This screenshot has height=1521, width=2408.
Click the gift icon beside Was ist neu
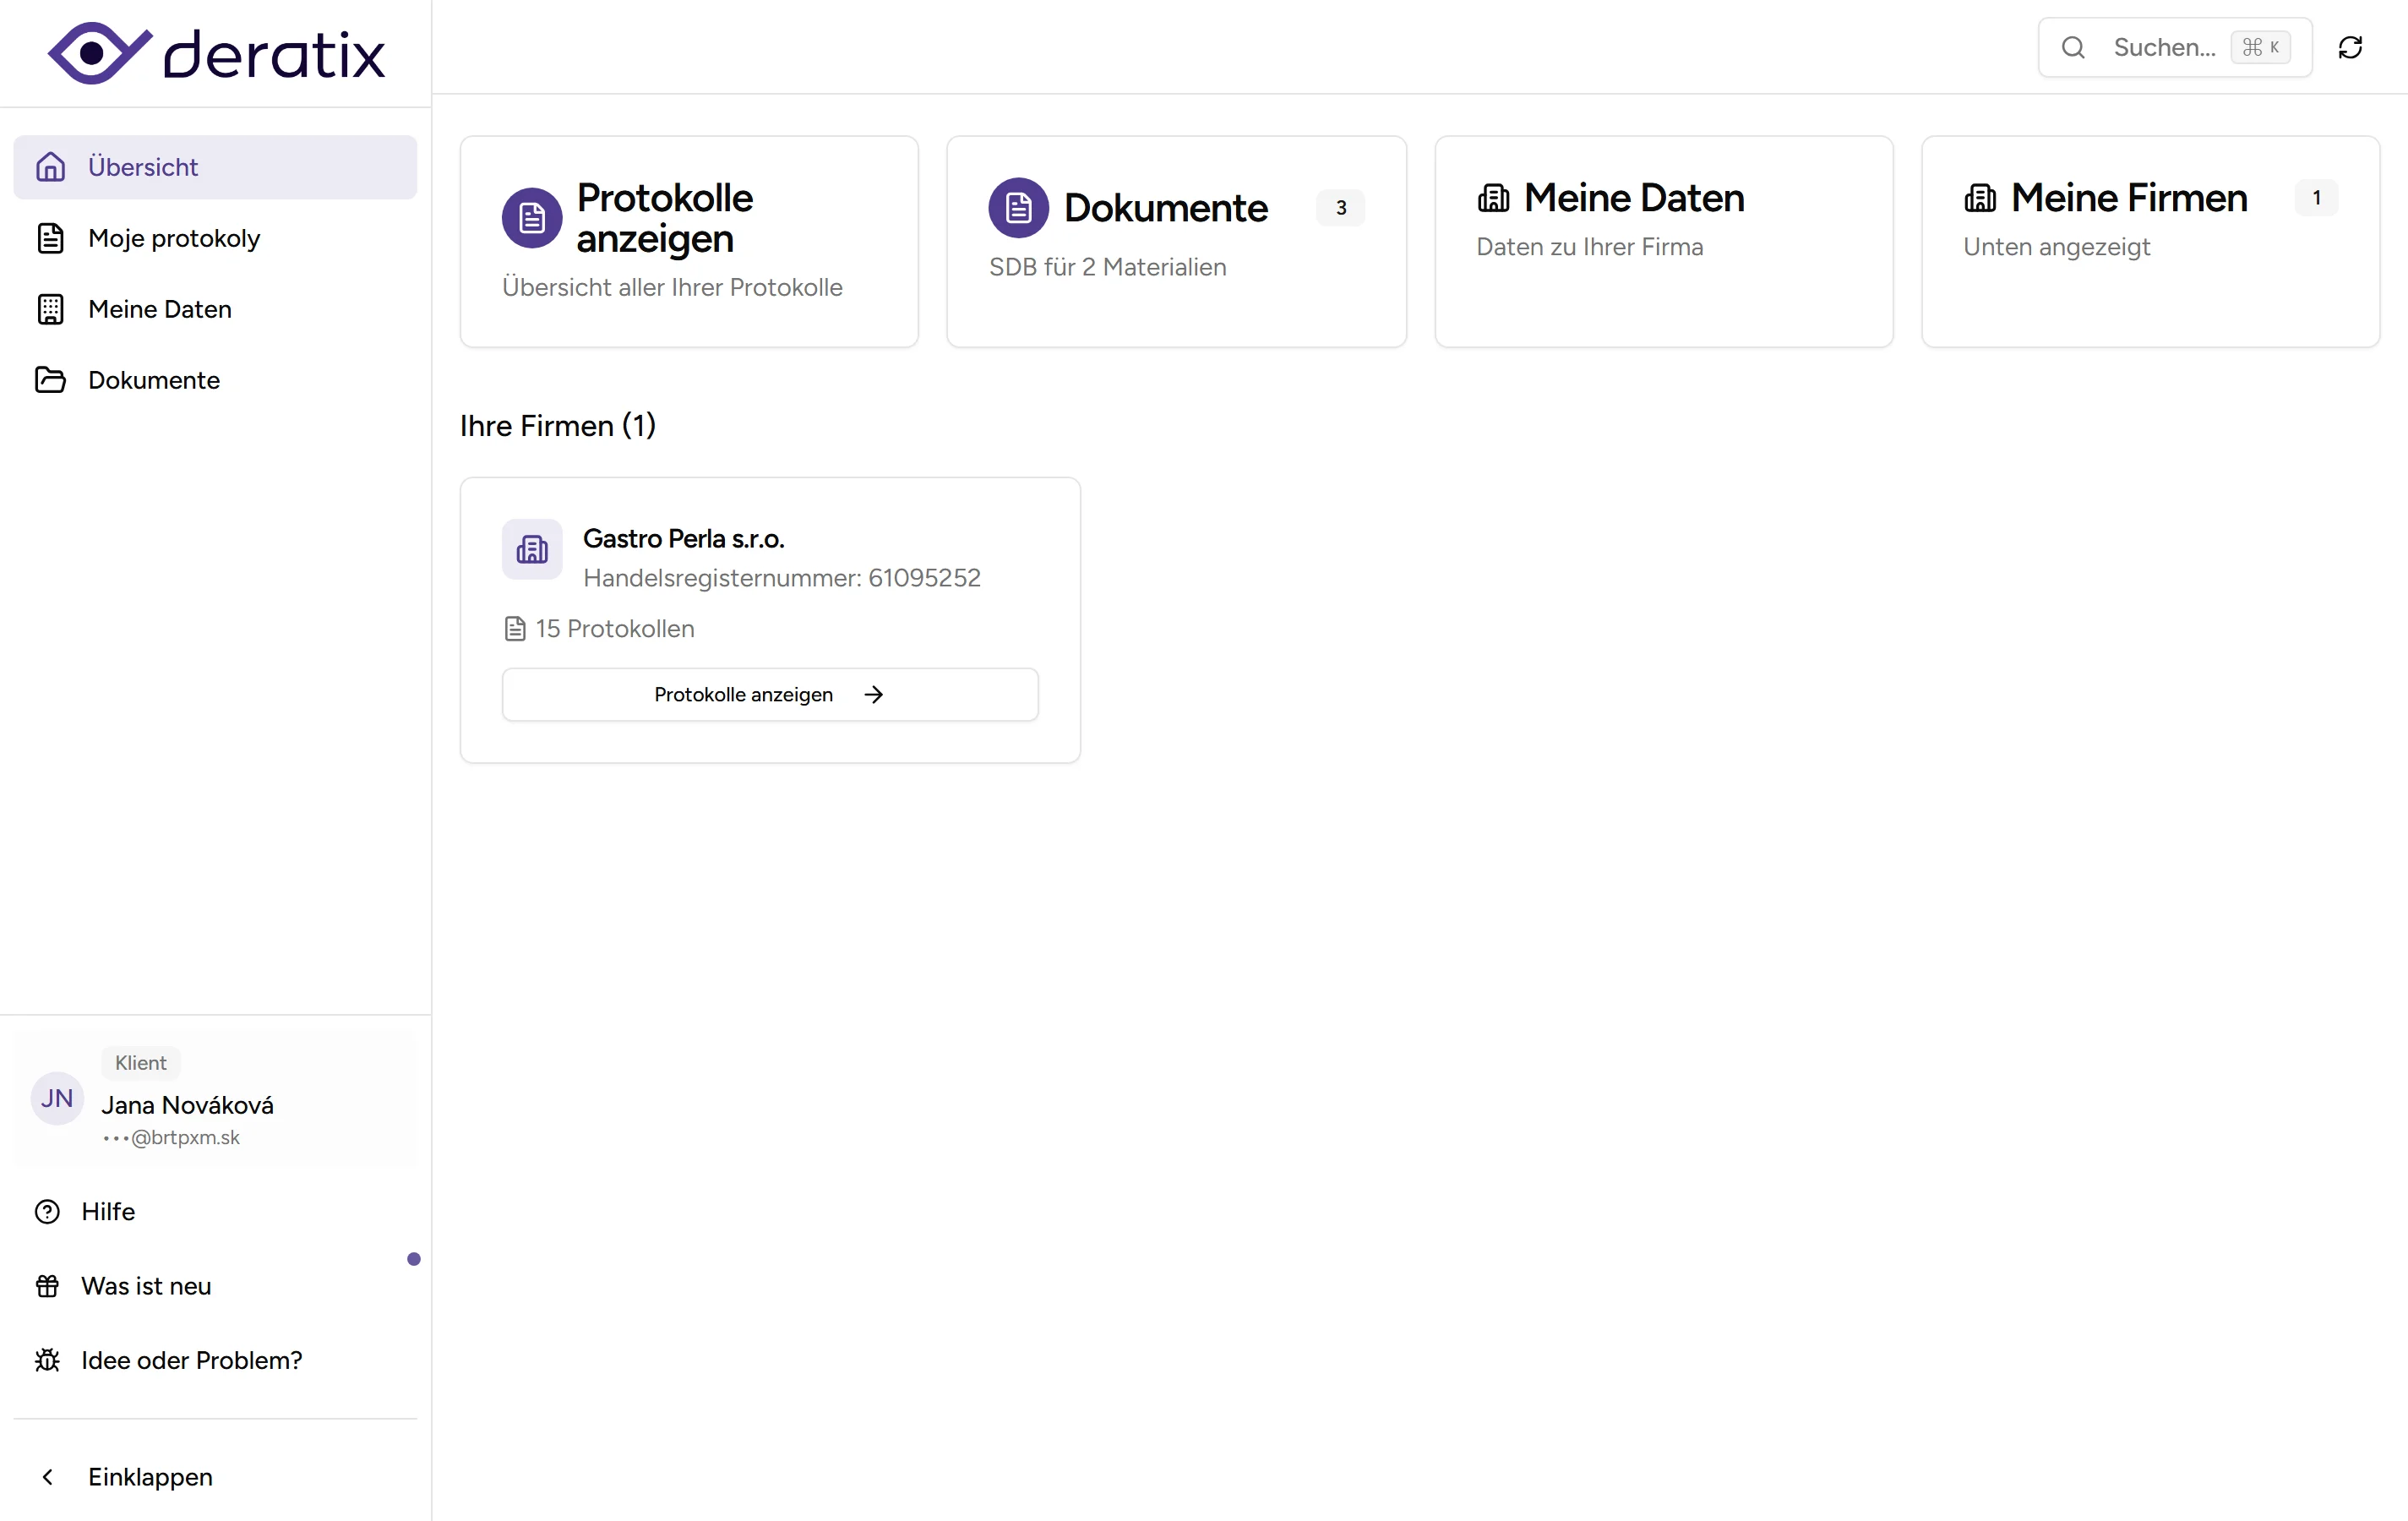pos(47,1286)
